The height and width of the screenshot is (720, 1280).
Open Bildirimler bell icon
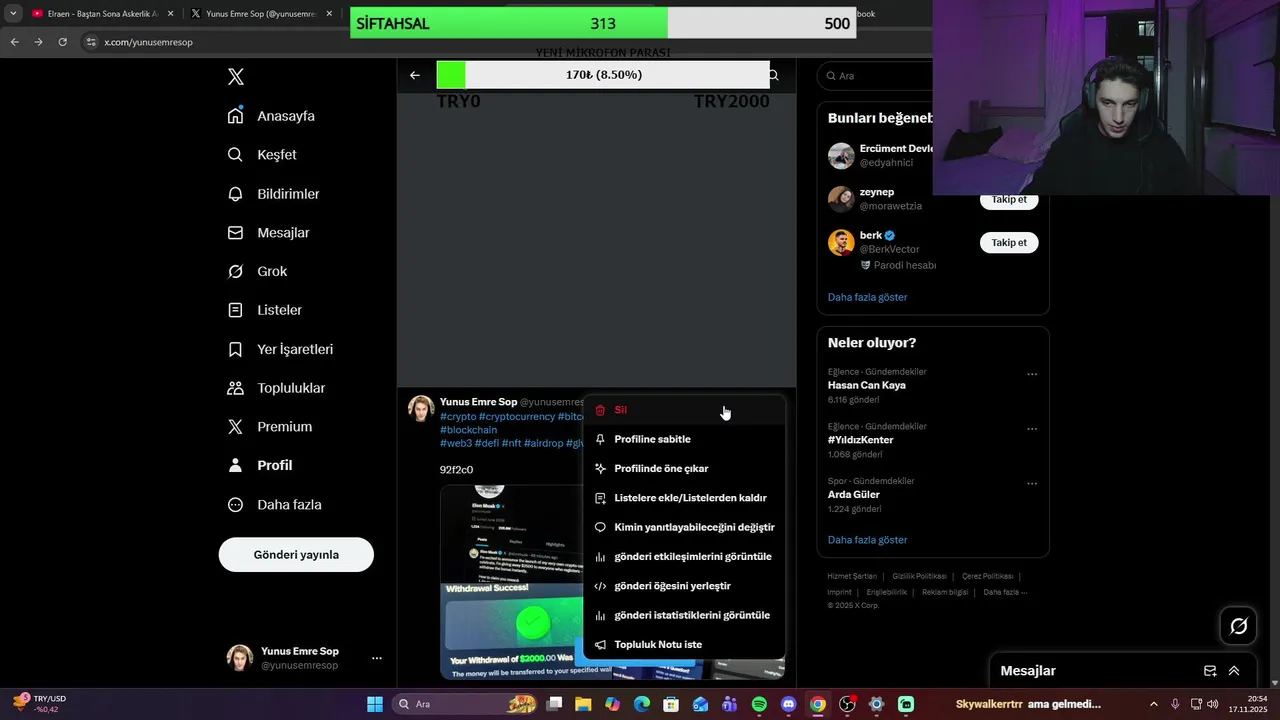(x=235, y=194)
